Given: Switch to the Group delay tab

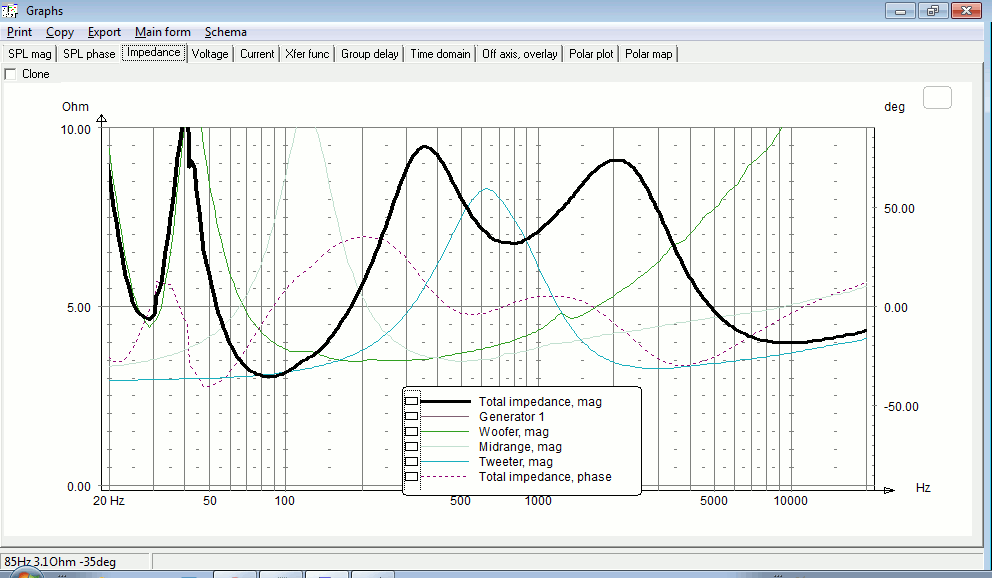Looking at the screenshot, I should pyautogui.click(x=369, y=54).
